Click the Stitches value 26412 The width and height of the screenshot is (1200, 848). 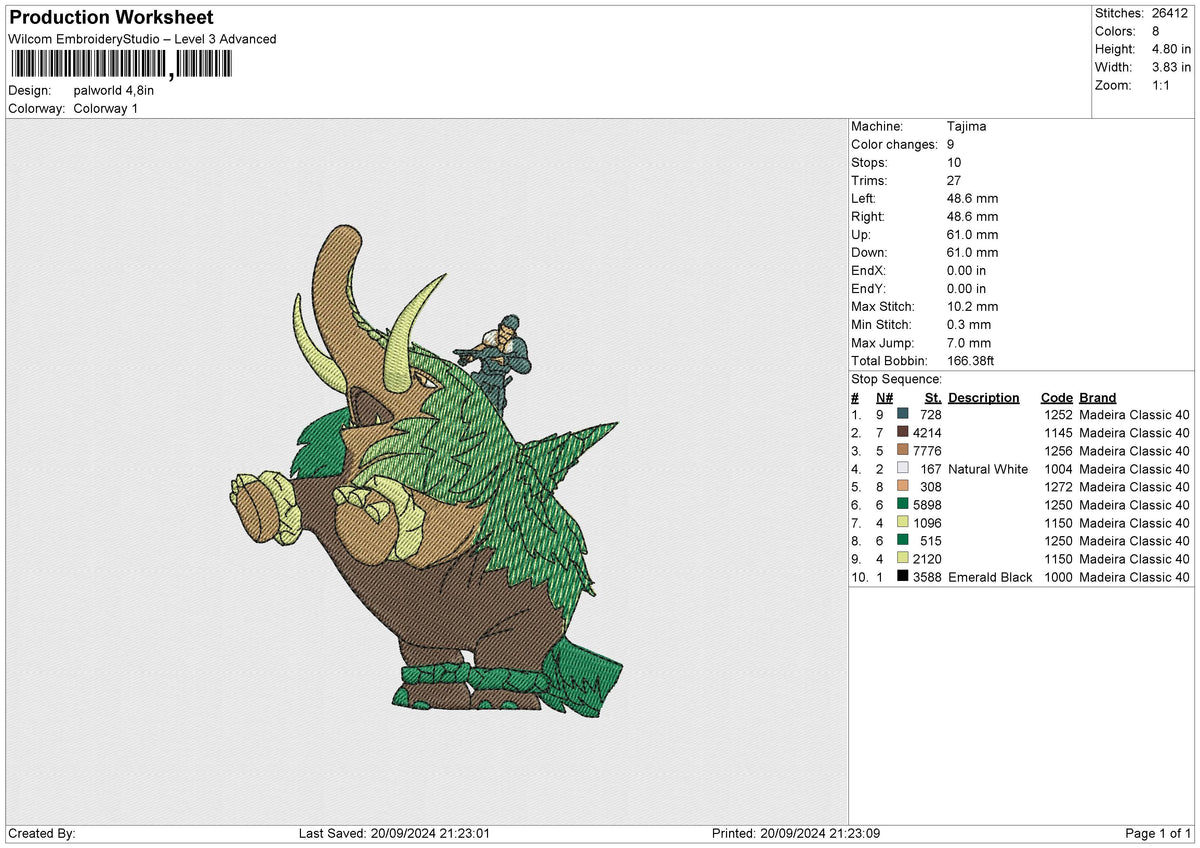(1170, 13)
